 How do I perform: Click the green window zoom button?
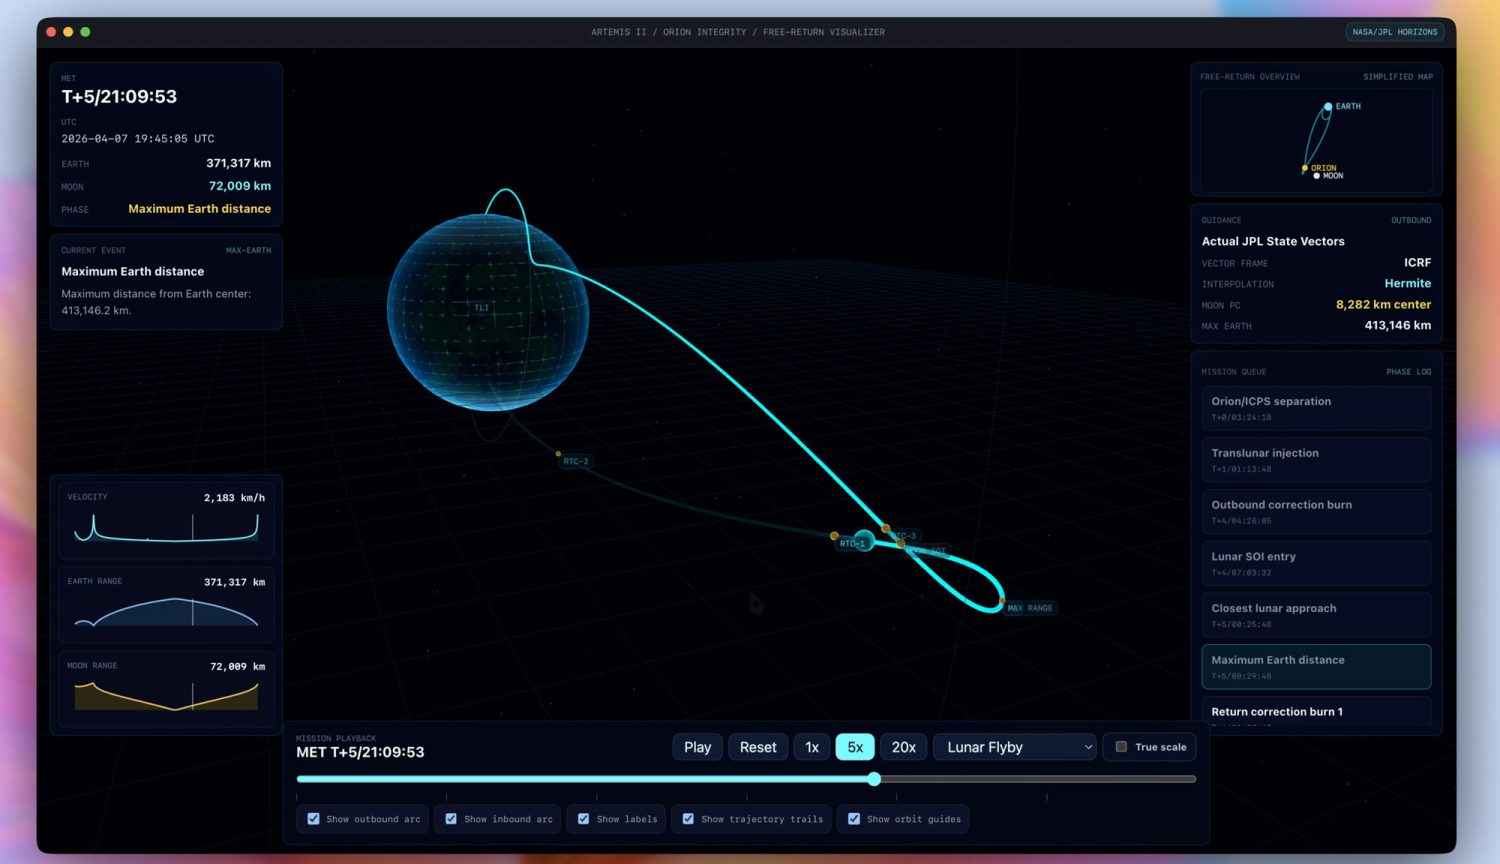85,32
